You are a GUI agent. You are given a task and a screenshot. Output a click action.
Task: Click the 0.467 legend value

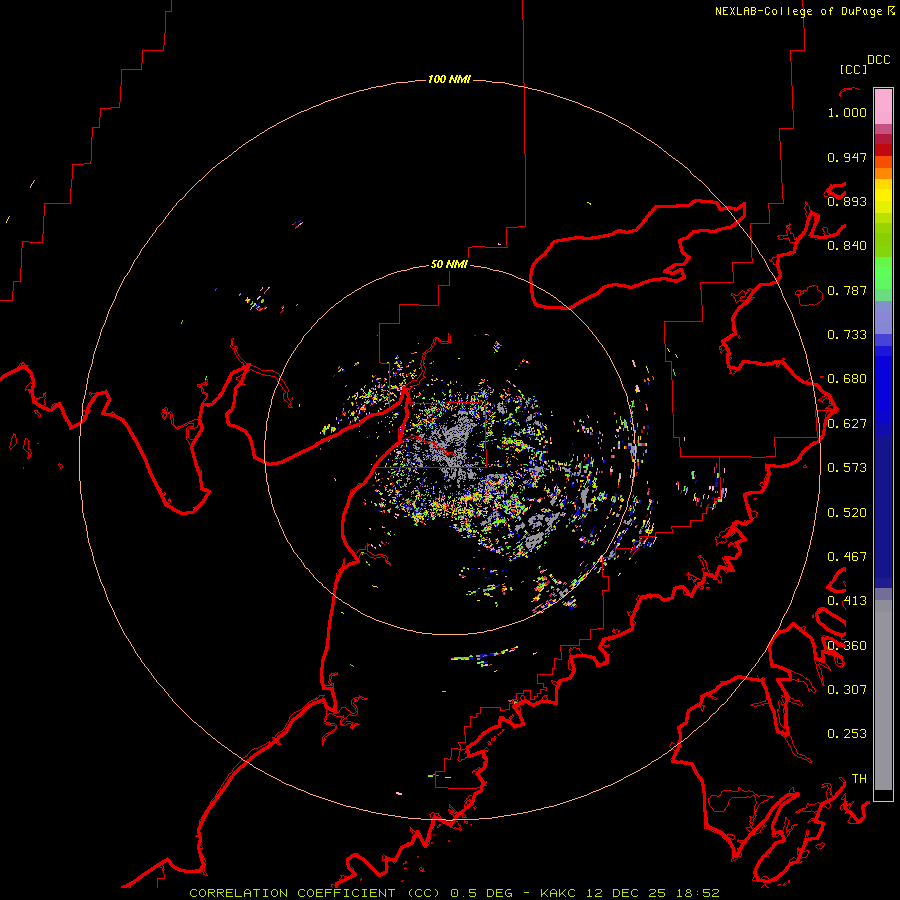847,557
